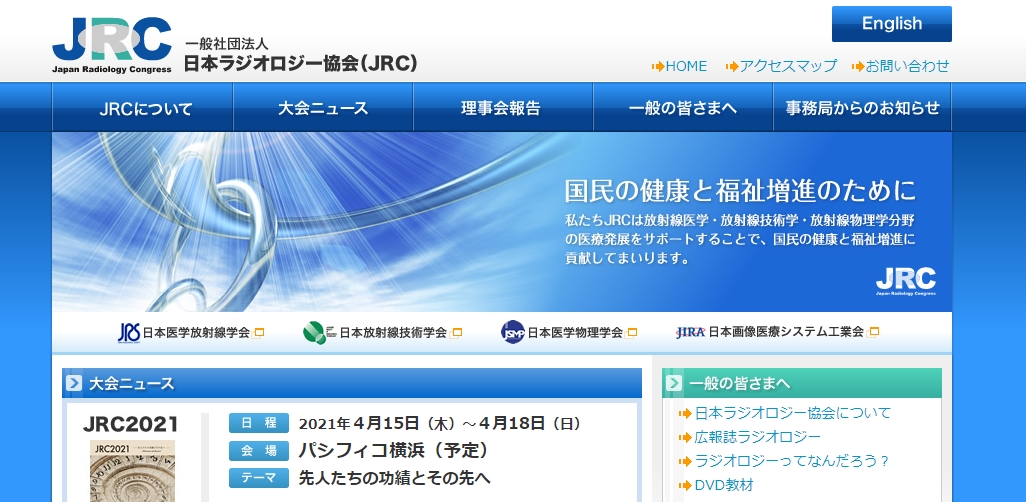
Task: Open the アクセスマップ link
Action: click(788, 66)
